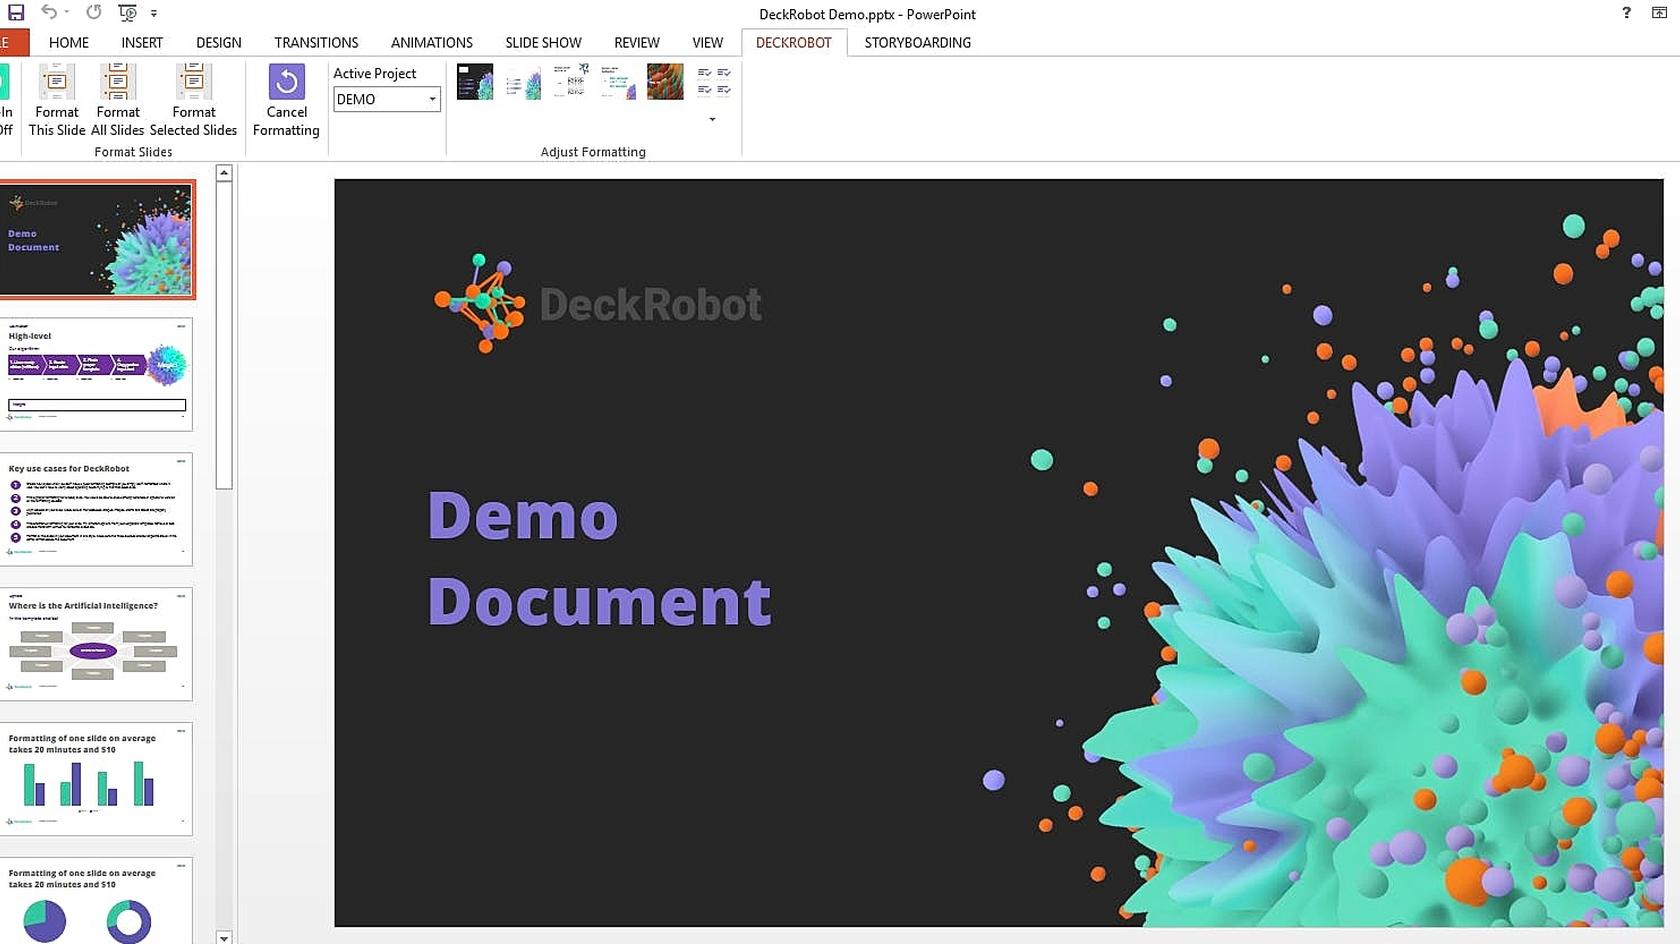The image size is (1680, 944).
Task: Switch to the REVIEW tab
Action: [637, 42]
